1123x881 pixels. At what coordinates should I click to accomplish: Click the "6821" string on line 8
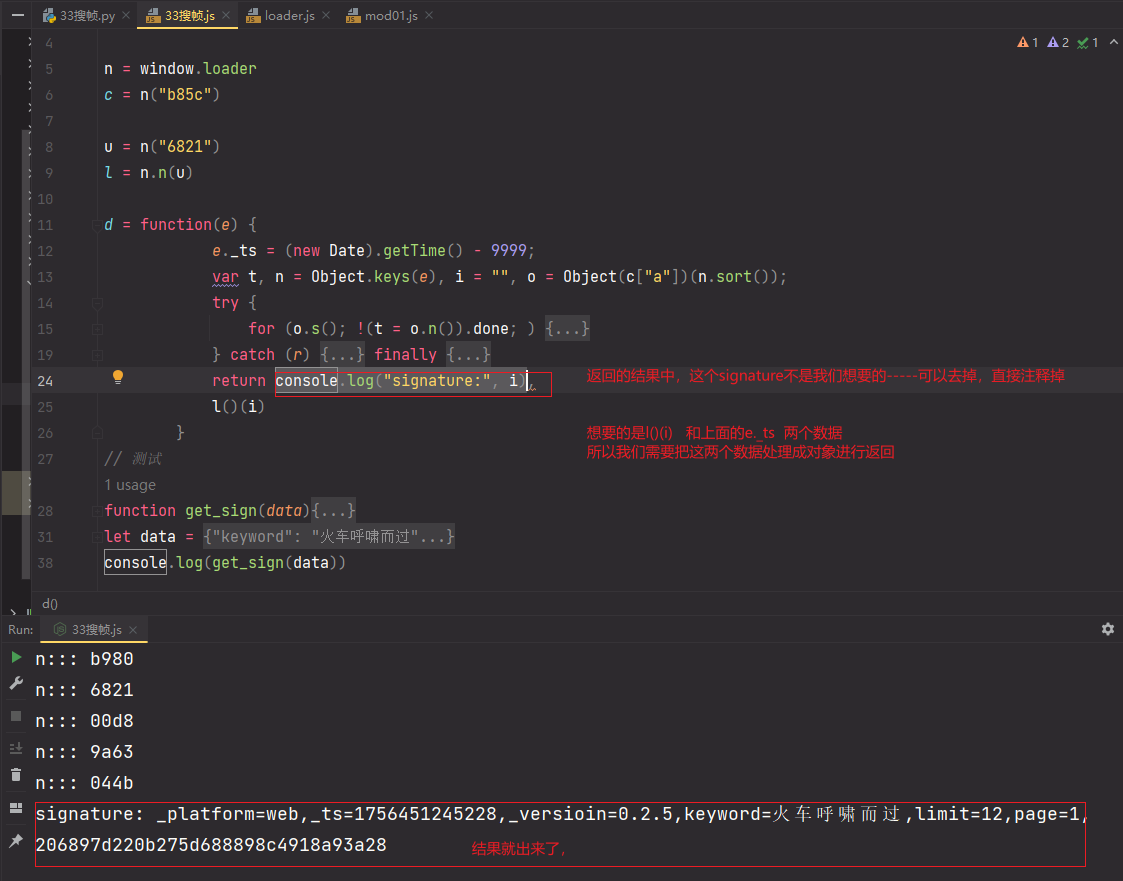click(185, 147)
